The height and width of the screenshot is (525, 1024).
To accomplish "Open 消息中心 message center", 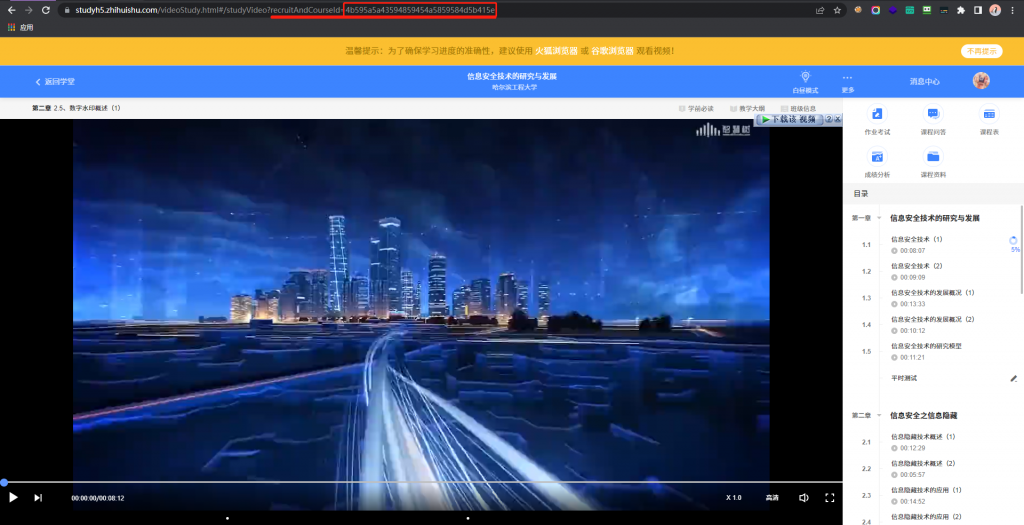I will click(924, 82).
